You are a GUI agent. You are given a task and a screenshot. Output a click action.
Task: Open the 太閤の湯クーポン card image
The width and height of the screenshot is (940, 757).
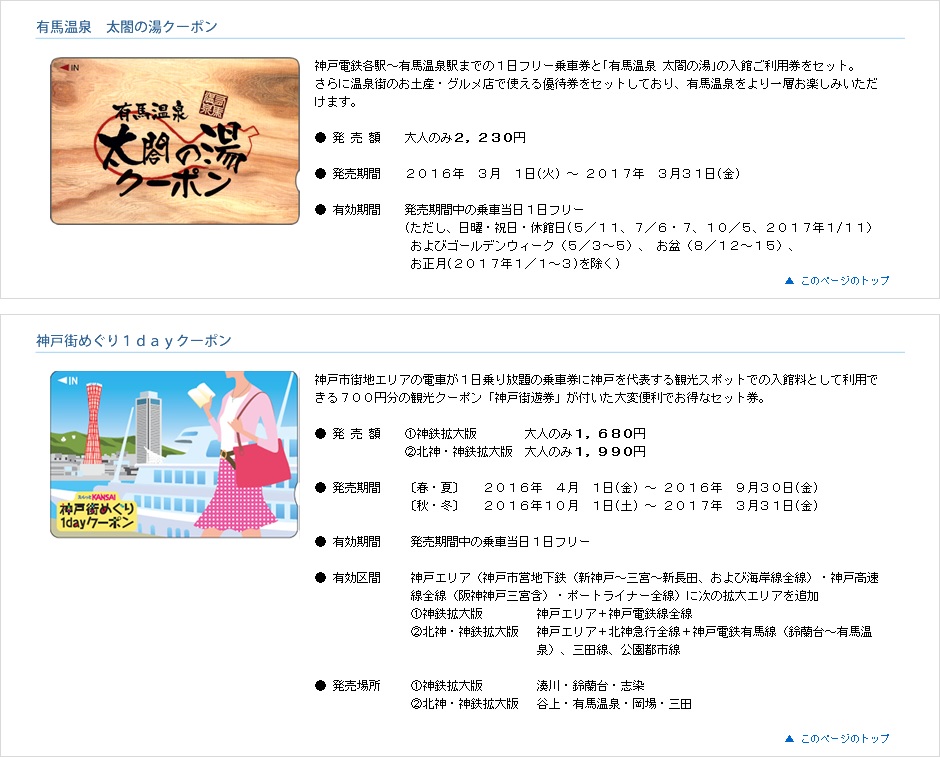coord(174,141)
